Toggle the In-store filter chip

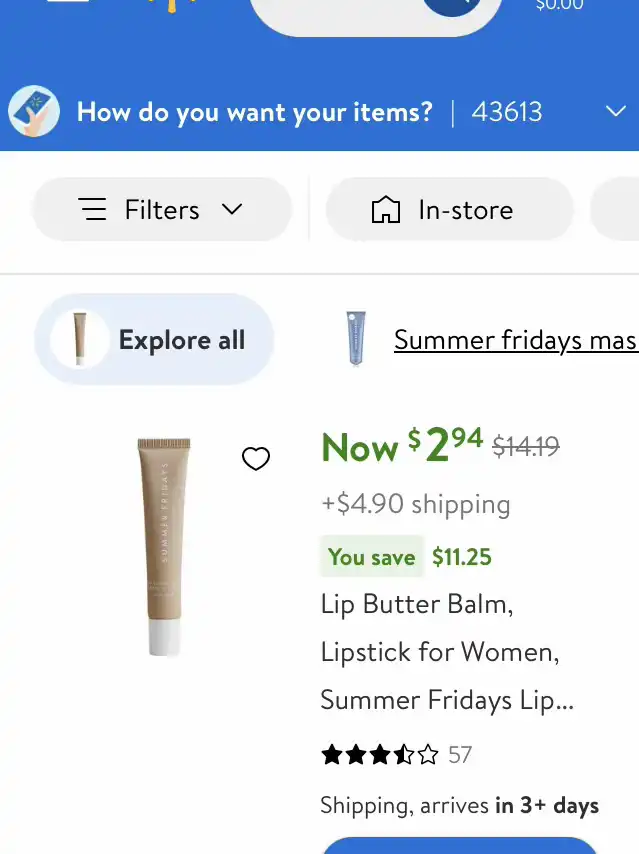[x=449, y=210]
